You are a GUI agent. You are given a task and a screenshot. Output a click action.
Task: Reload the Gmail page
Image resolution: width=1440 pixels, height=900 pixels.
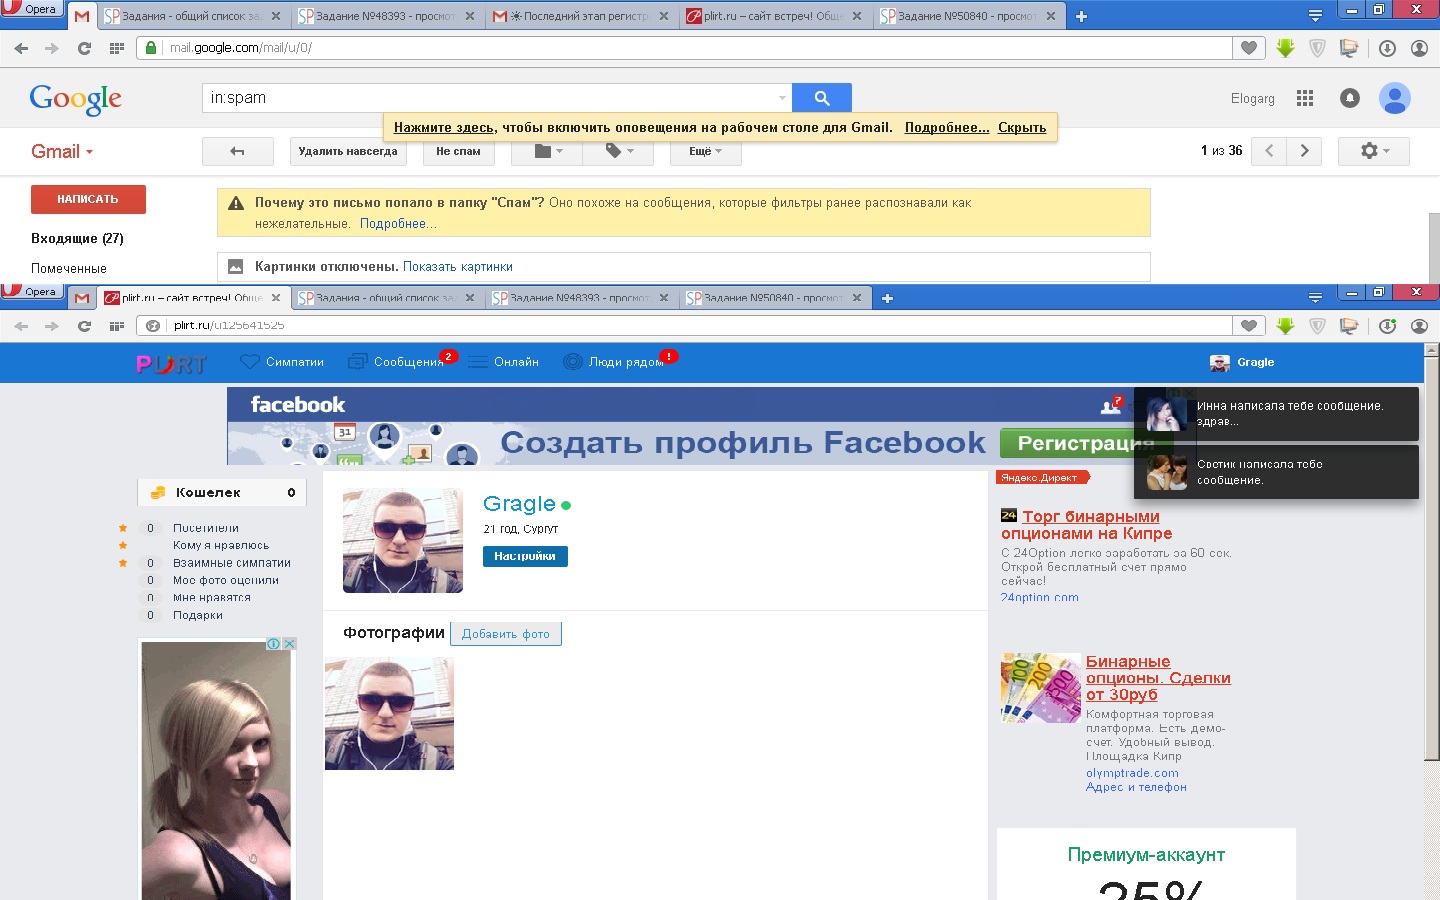point(84,48)
